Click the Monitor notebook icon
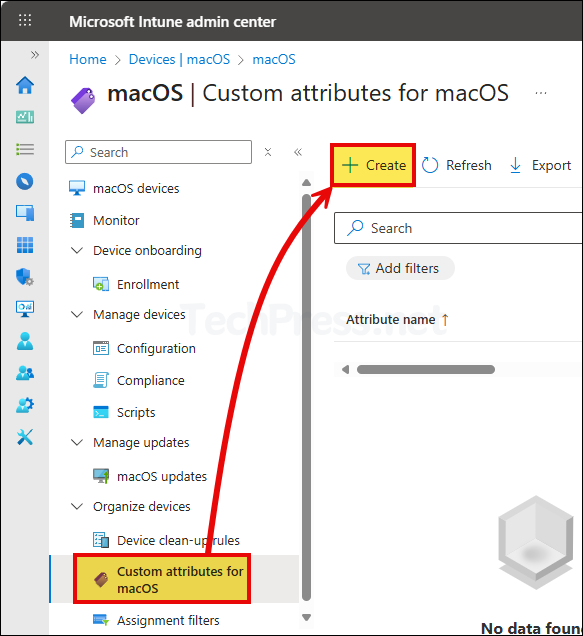The height and width of the screenshot is (636, 583). pos(77,220)
